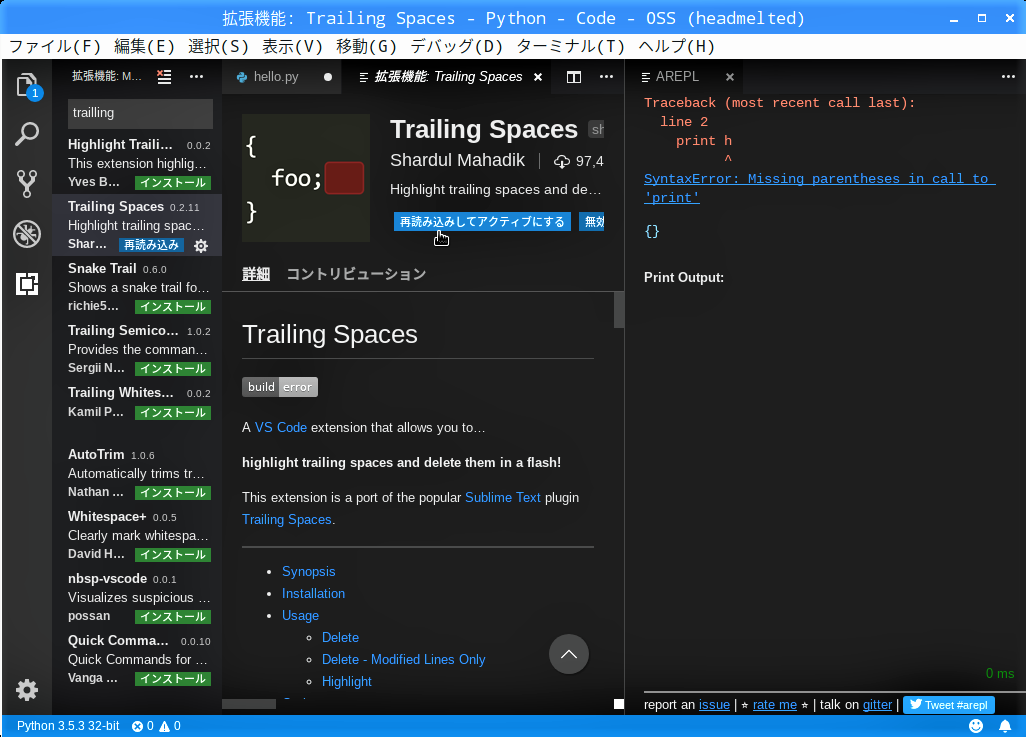1026x737 pixels.
Task: Click the Trailing Spaces extension logo image
Action: (x=306, y=178)
